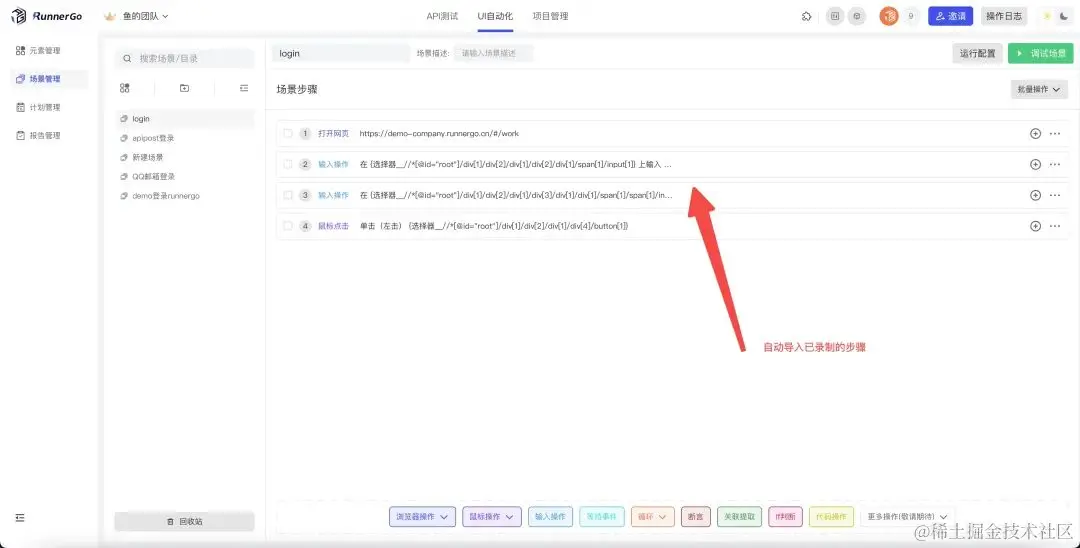Open 计划管理 in the sidebar

(49, 107)
